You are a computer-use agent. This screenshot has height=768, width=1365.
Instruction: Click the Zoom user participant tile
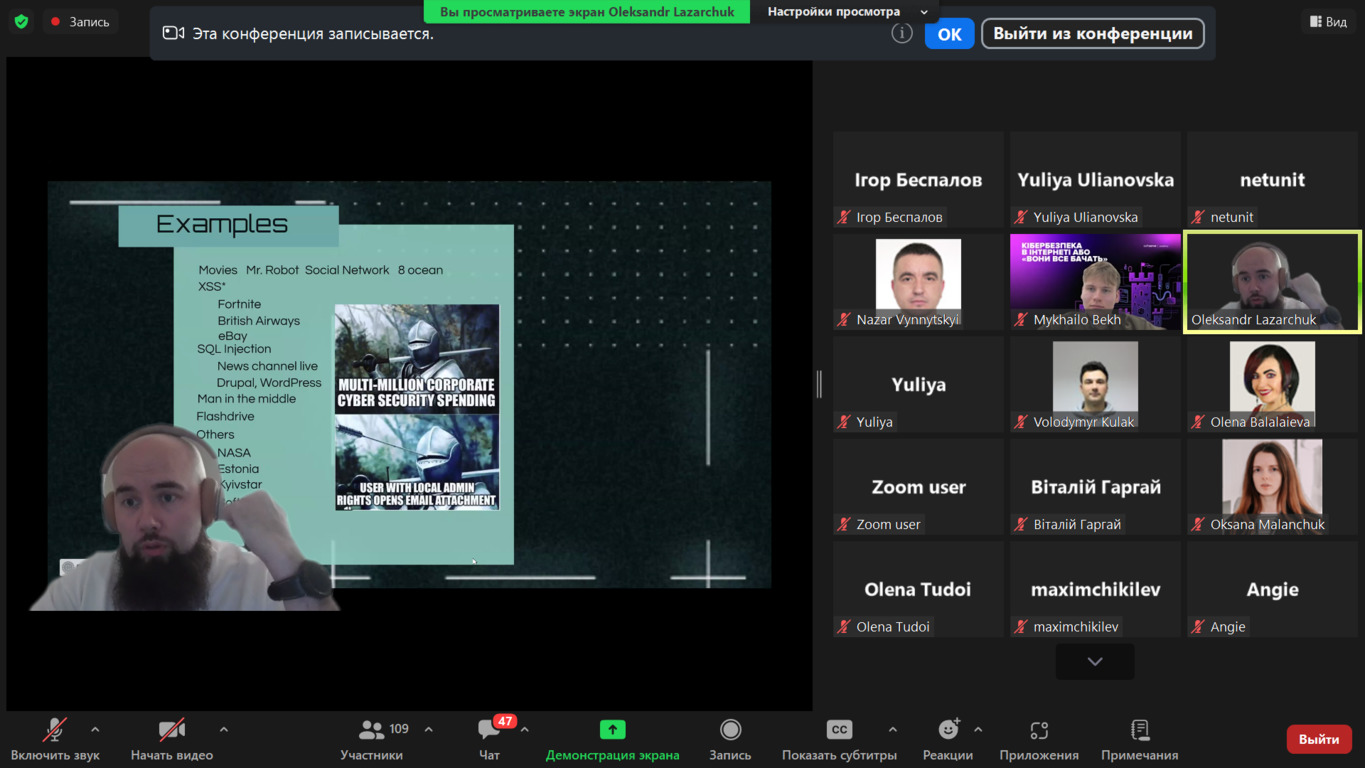(x=918, y=487)
